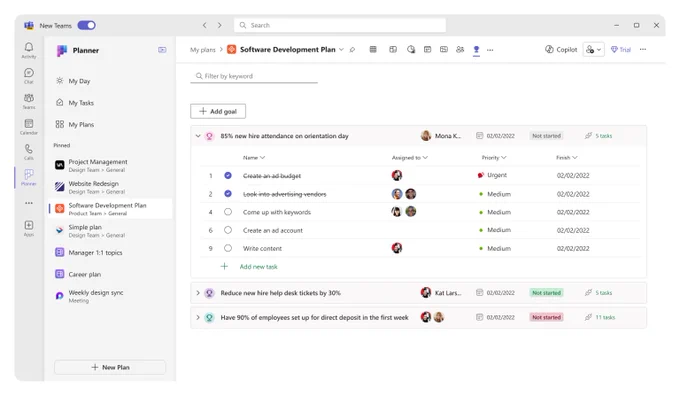
Task: Expand the direct deposit goal
Action: (198, 317)
